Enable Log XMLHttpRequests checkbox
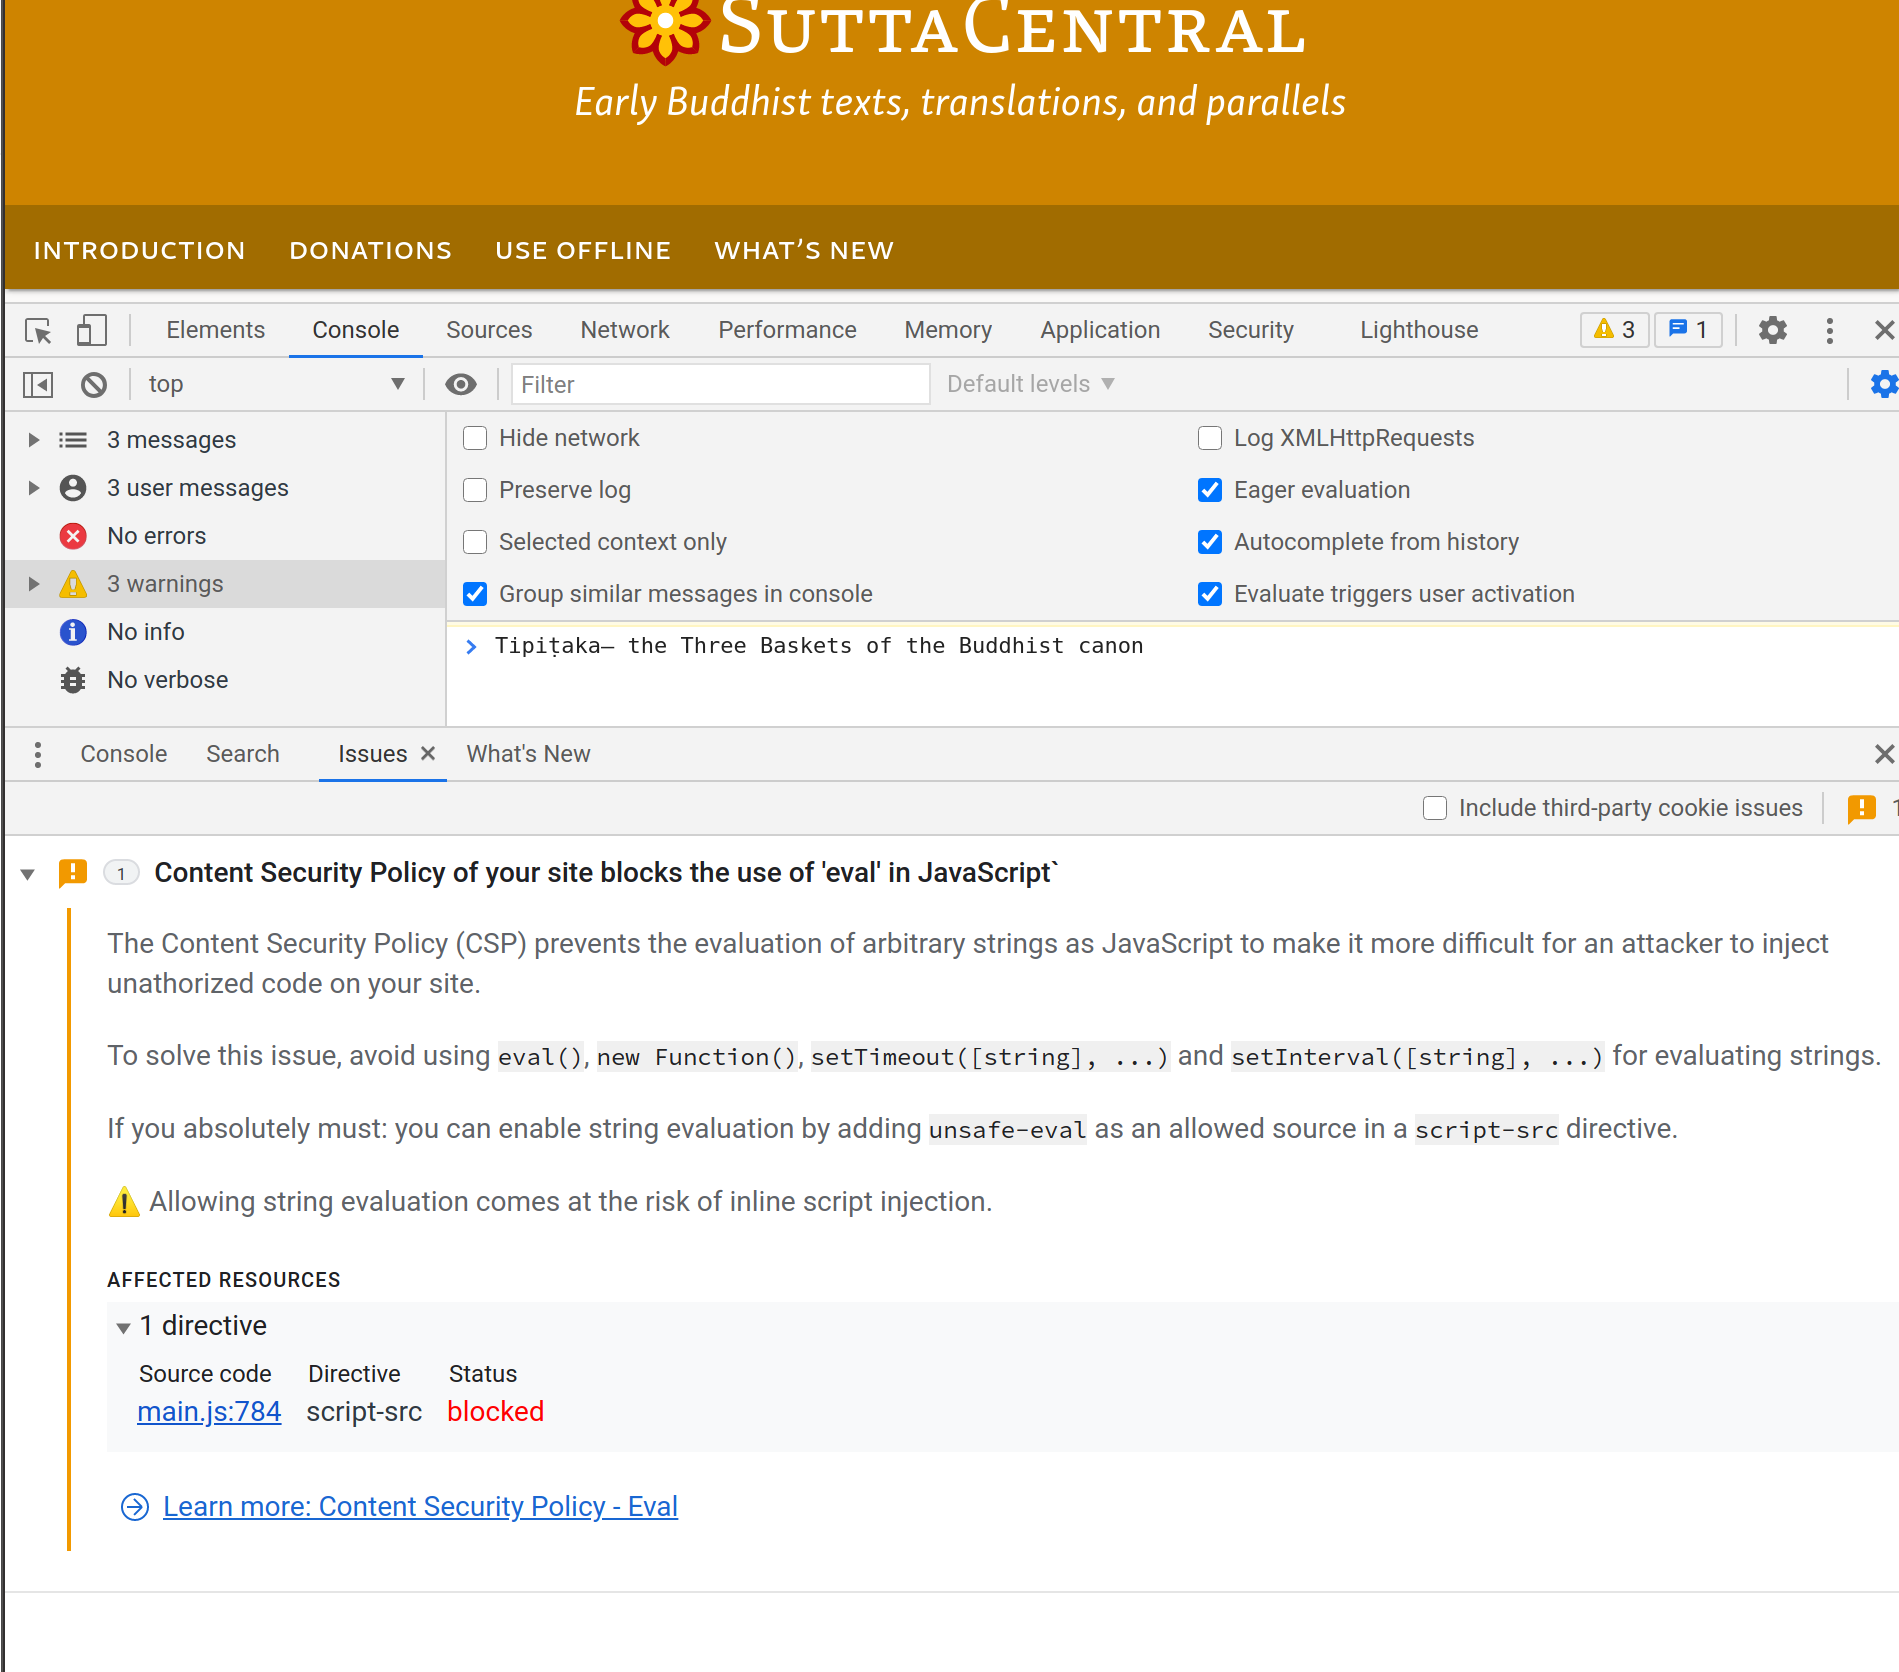The height and width of the screenshot is (1672, 1899). point(1210,438)
